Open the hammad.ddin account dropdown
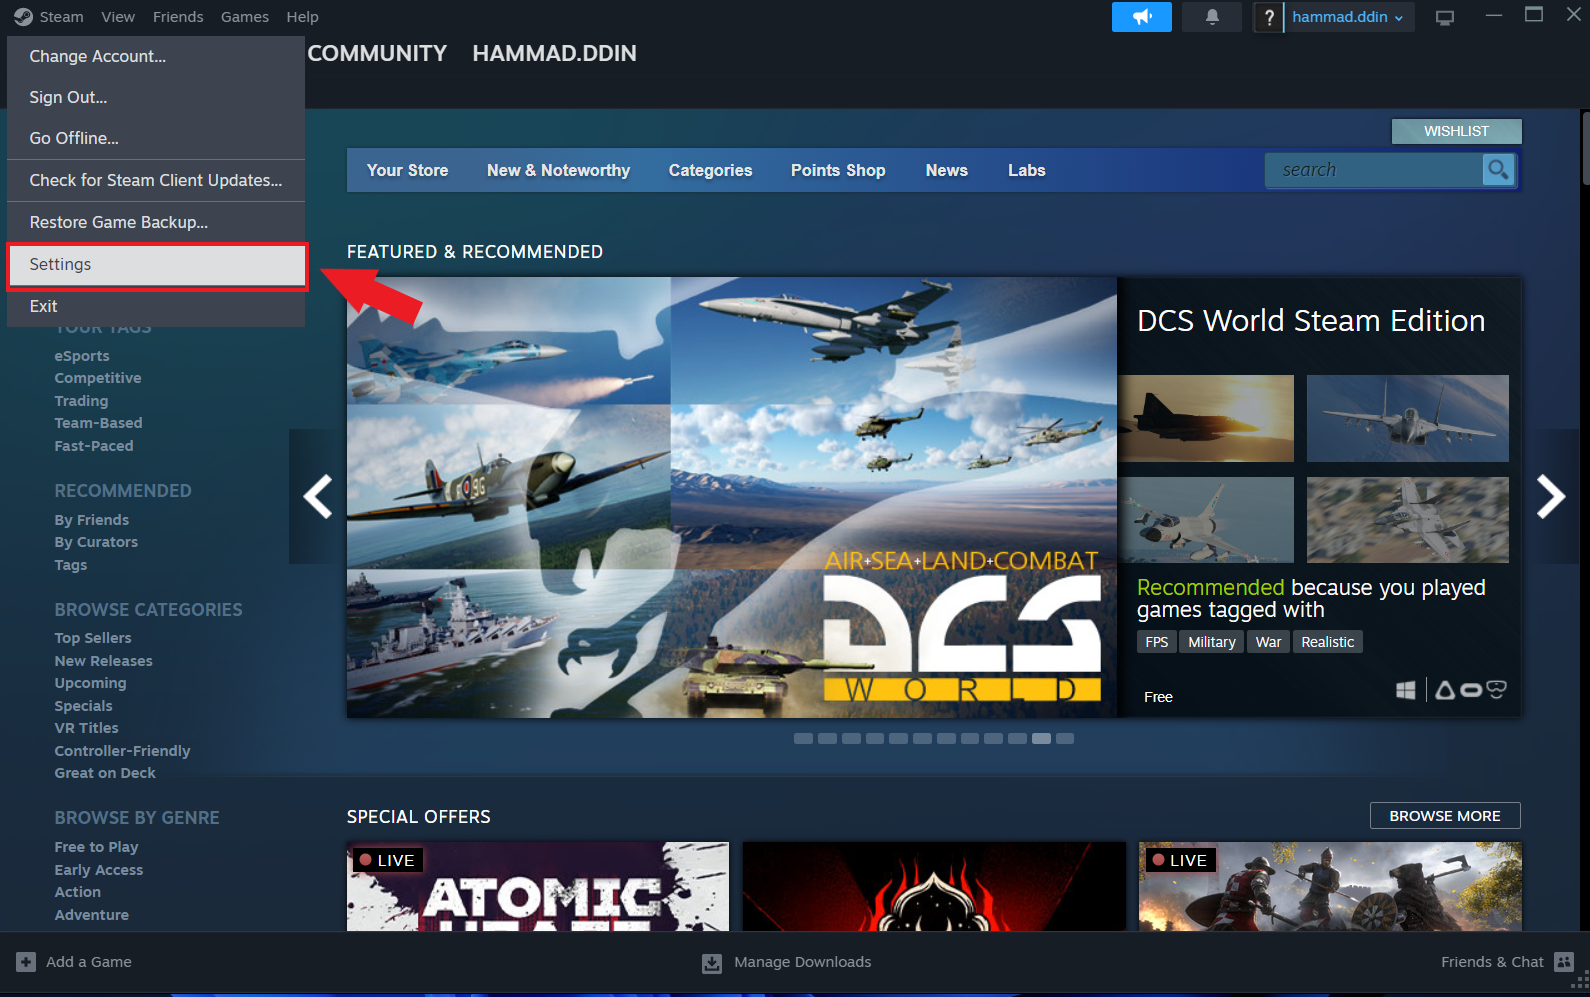The height and width of the screenshot is (997, 1590). click(1348, 17)
